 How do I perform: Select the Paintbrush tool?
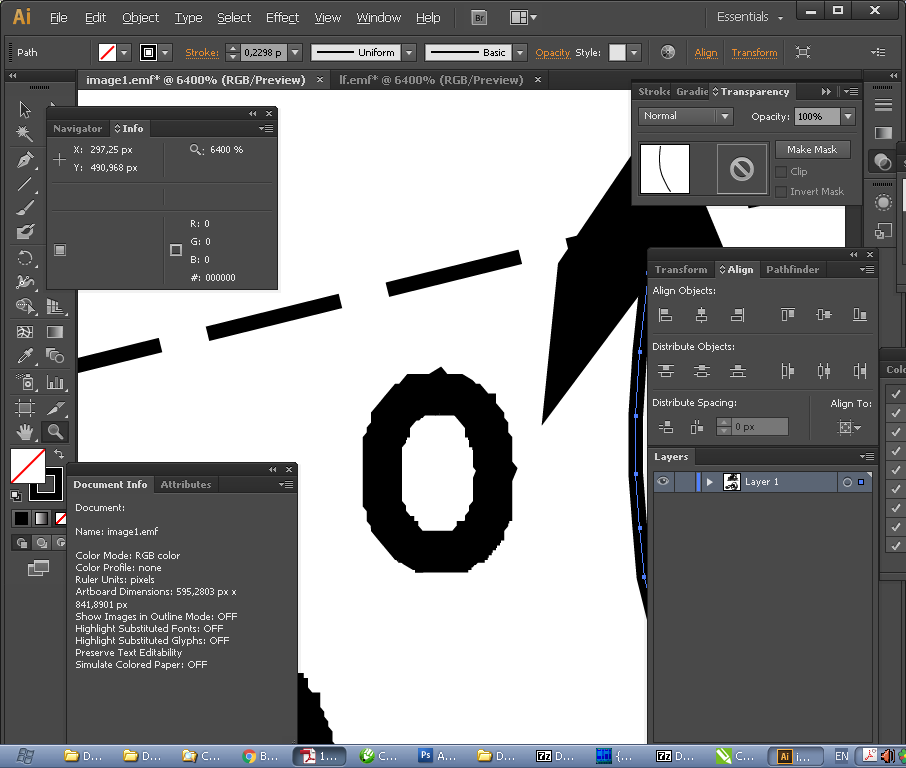click(24, 208)
